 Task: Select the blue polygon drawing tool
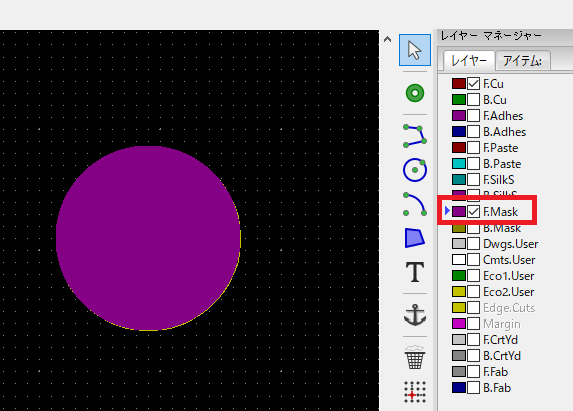tap(415, 238)
